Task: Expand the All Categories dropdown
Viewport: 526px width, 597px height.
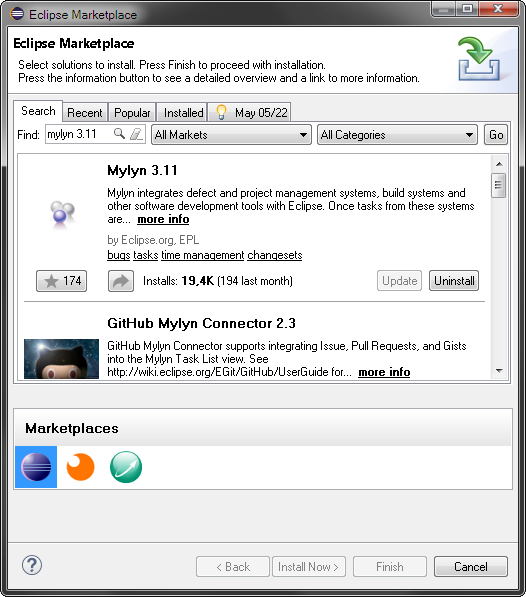Action: [397, 135]
